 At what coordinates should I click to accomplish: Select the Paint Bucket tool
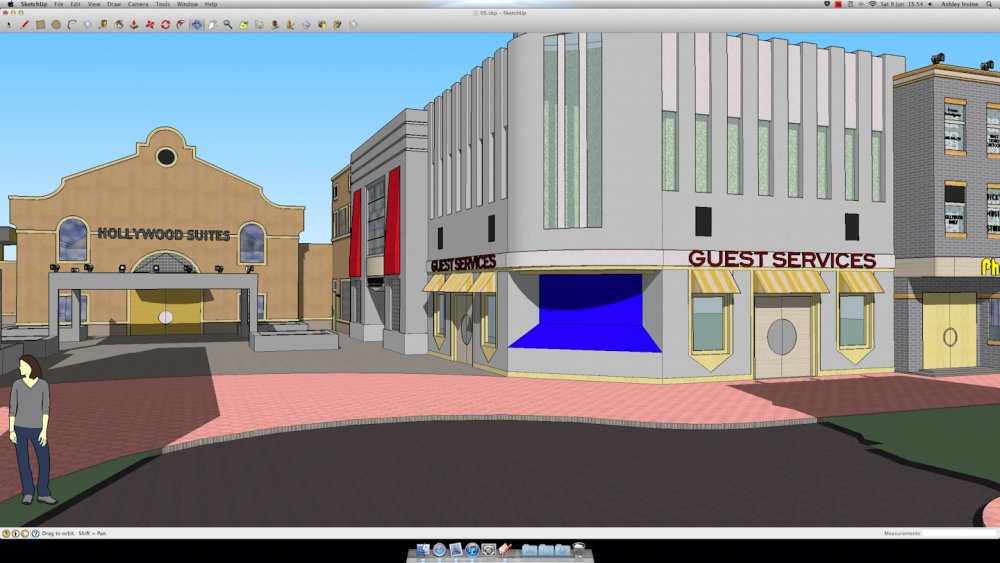pos(119,25)
